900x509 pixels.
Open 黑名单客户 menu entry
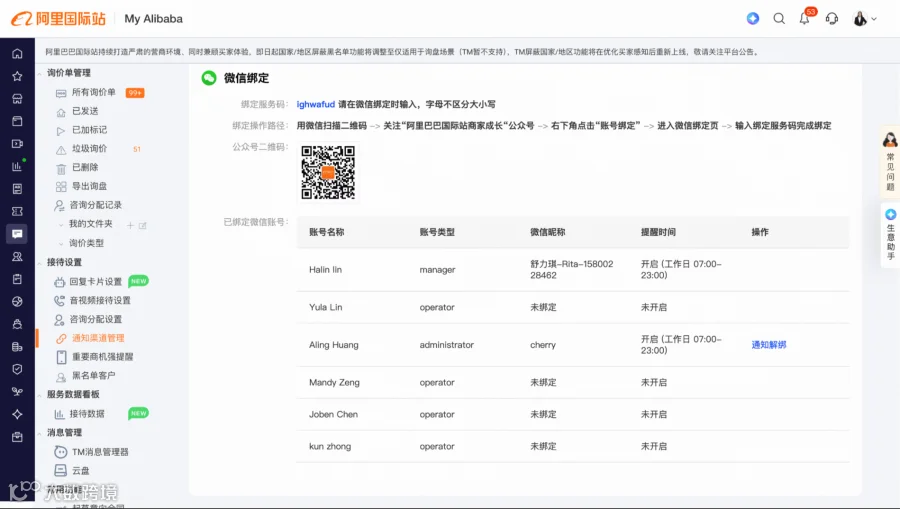coord(94,375)
